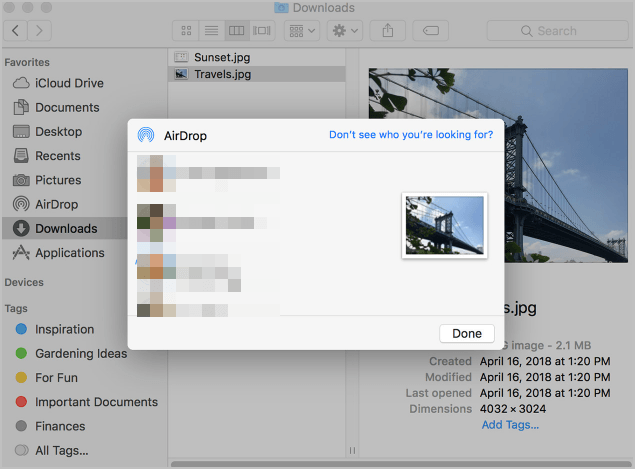635x469 pixels.
Task: Open the gear action menu
Action: 345,31
